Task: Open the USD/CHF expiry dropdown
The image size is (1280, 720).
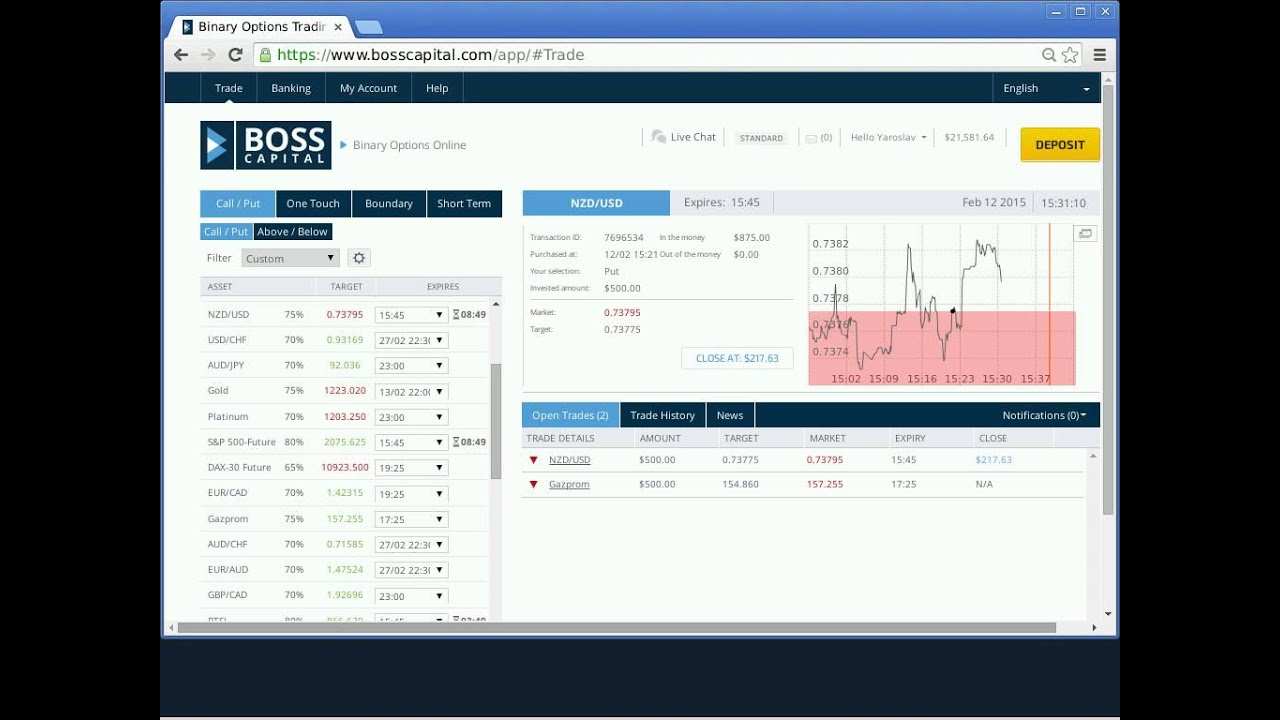Action: [x=410, y=340]
